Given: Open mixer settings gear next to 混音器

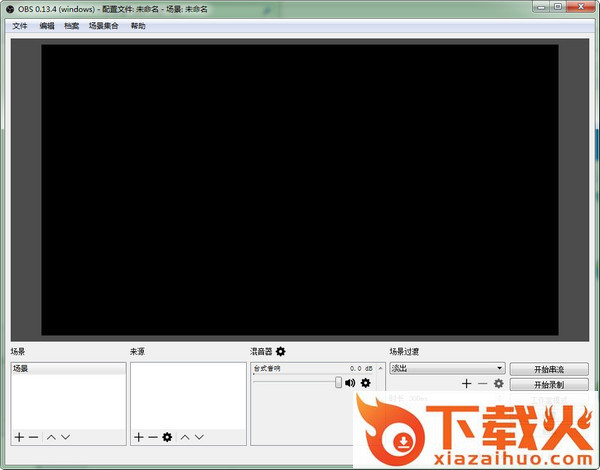Looking at the screenshot, I should 281,351.
